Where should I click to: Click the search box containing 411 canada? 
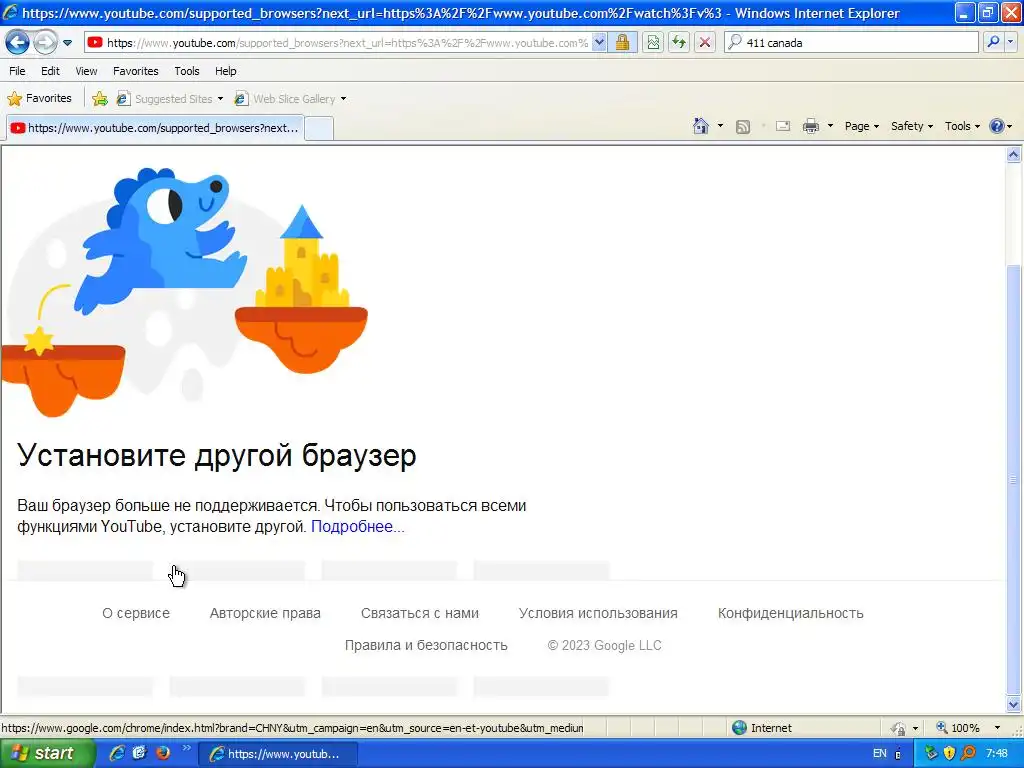(x=851, y=43)
